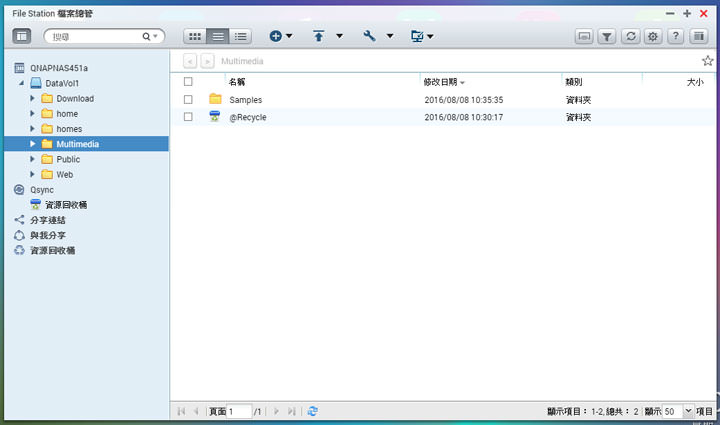Check the Samples folder checkbox
Screen dimensions: 720x425
188,99
